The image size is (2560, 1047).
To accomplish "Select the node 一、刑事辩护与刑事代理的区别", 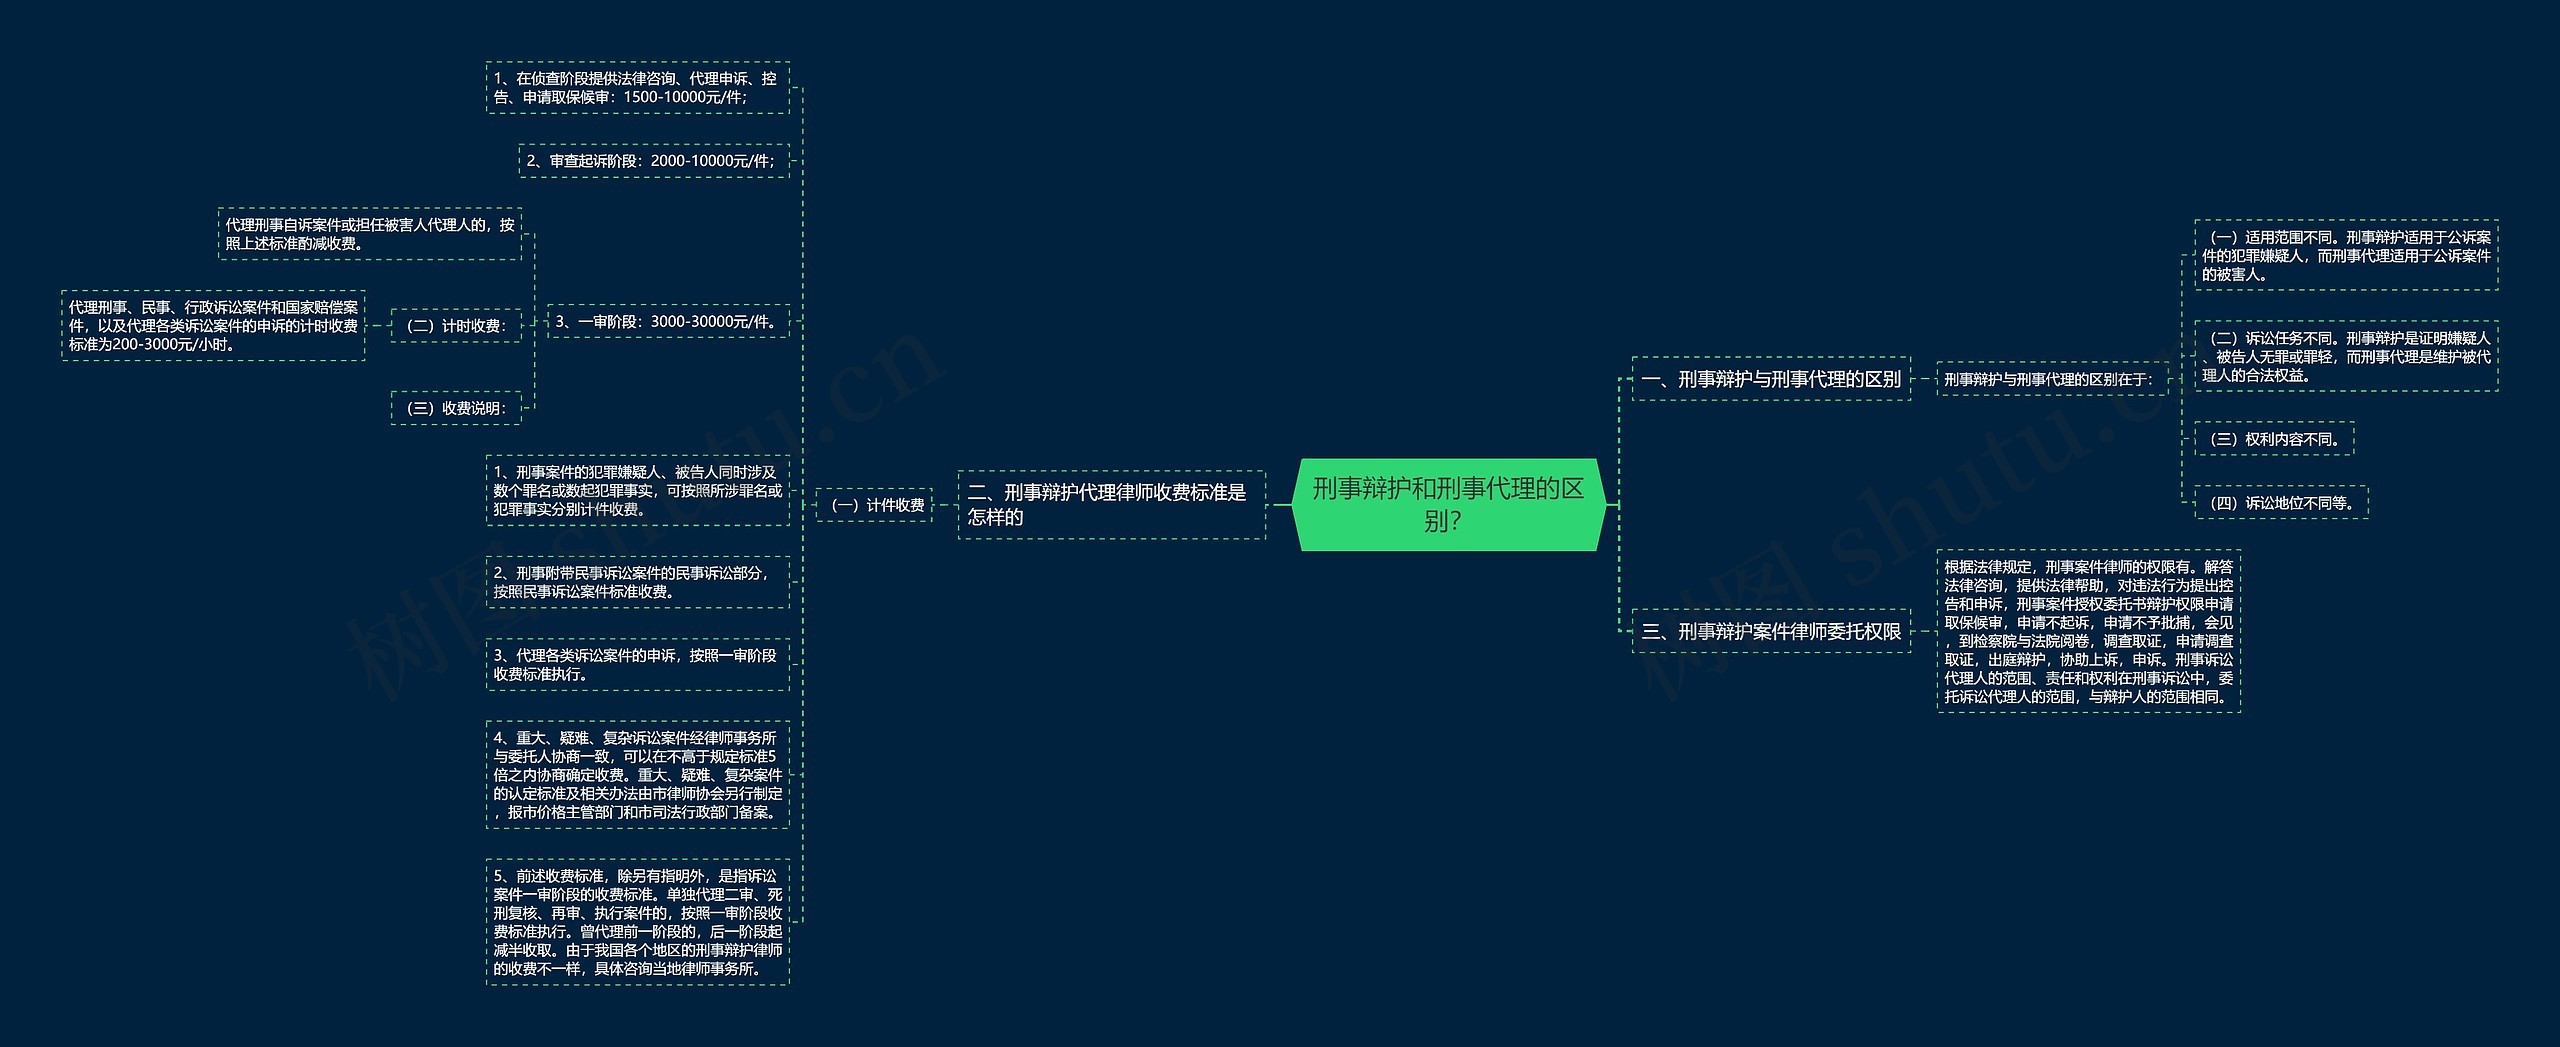I will coord(1770,379).
